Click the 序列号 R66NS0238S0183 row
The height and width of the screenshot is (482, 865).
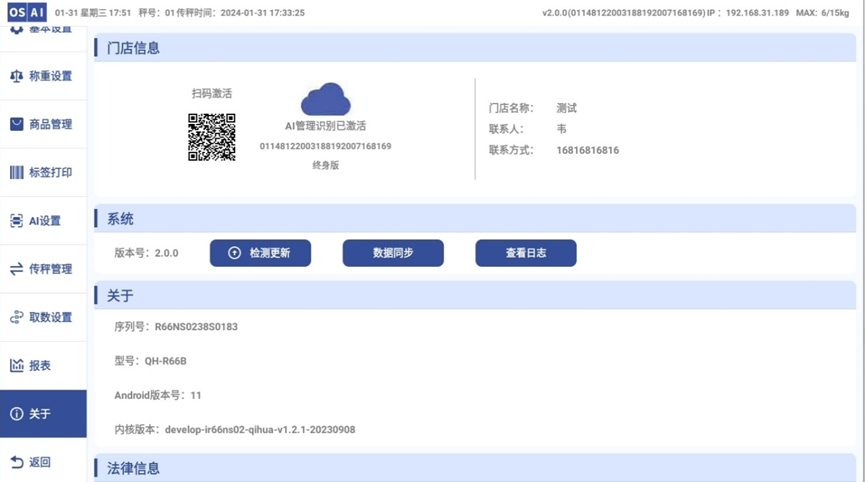pos(177,327)
